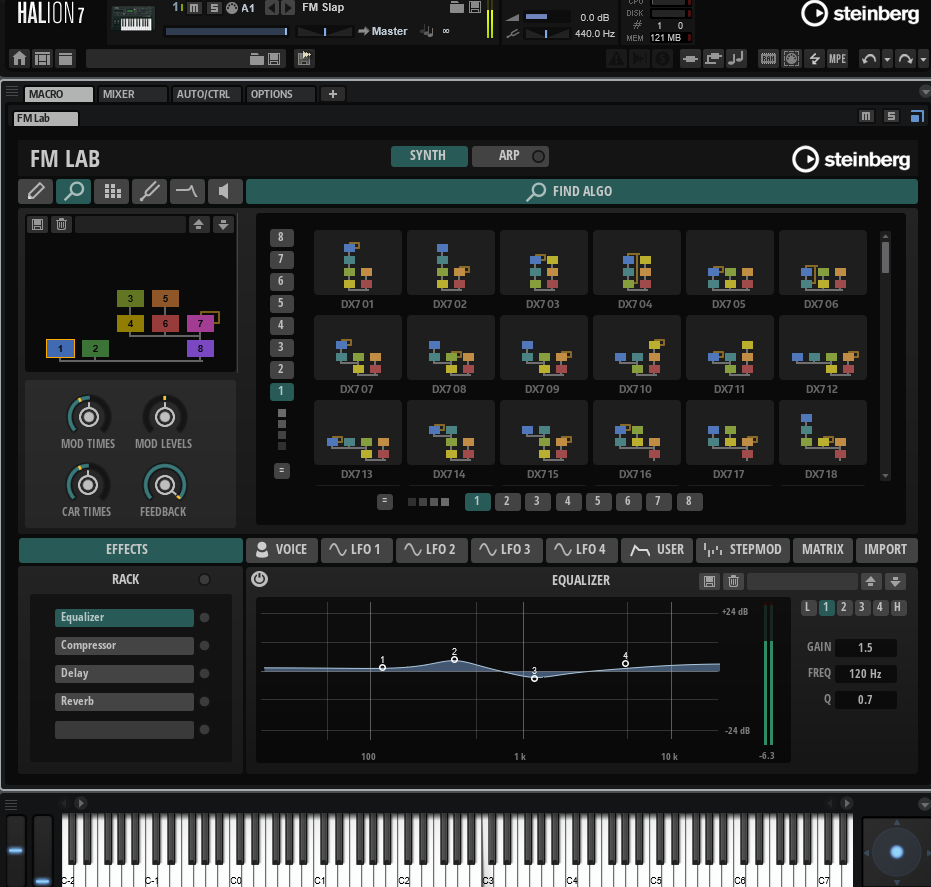Switch to the OPTIONS tab

click(x=280, y=94)
